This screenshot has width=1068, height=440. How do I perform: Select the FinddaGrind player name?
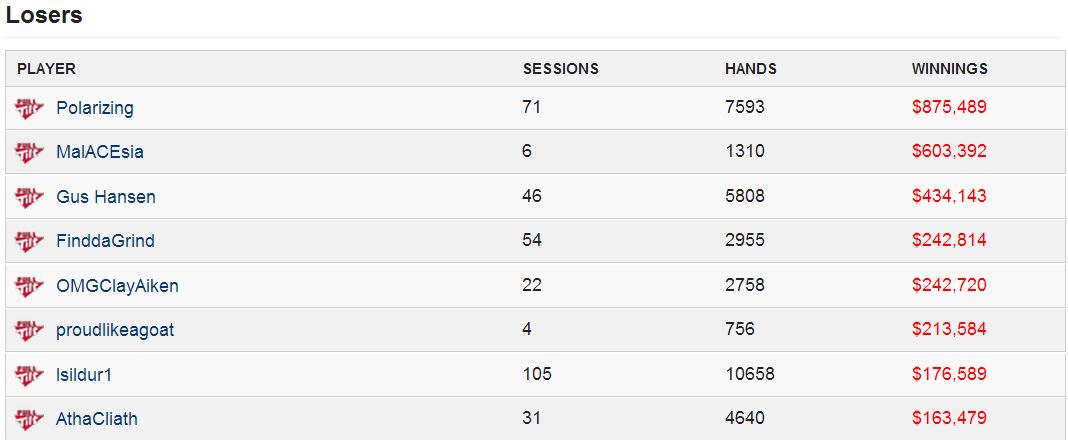point(106,241)
